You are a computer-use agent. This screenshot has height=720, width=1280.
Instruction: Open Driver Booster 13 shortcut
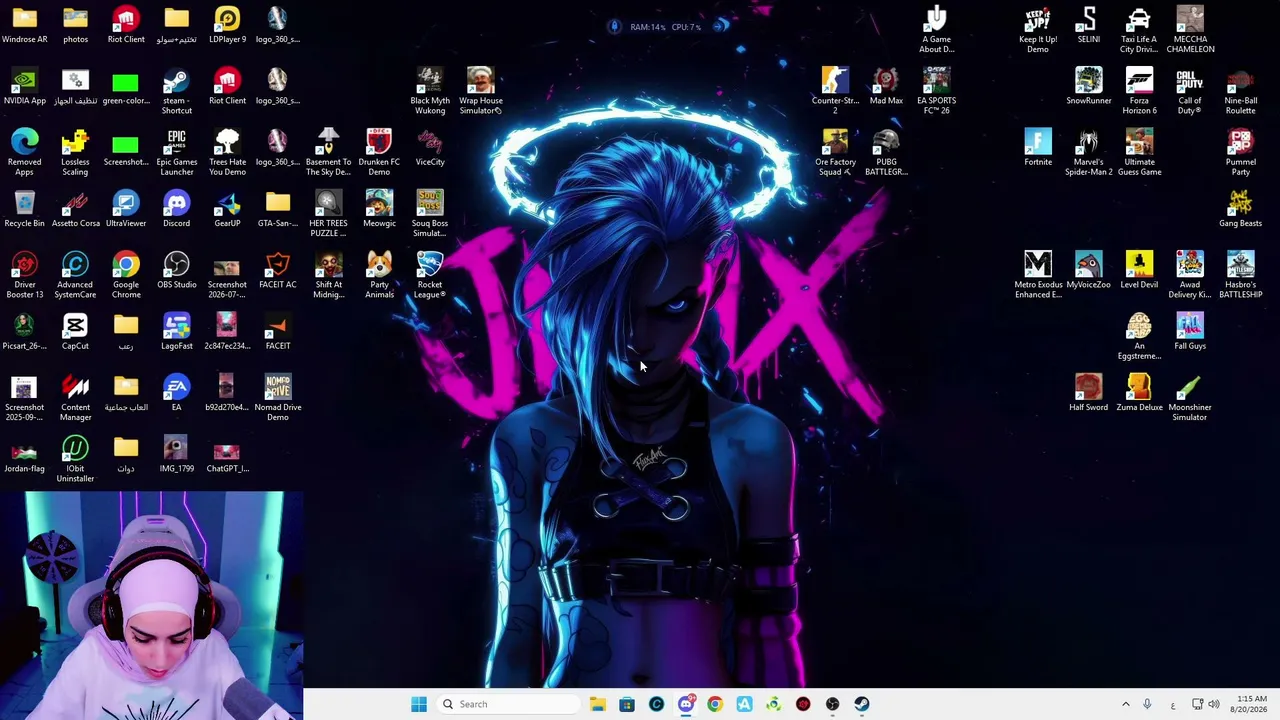pyautogui.click(x=25, y=275)
